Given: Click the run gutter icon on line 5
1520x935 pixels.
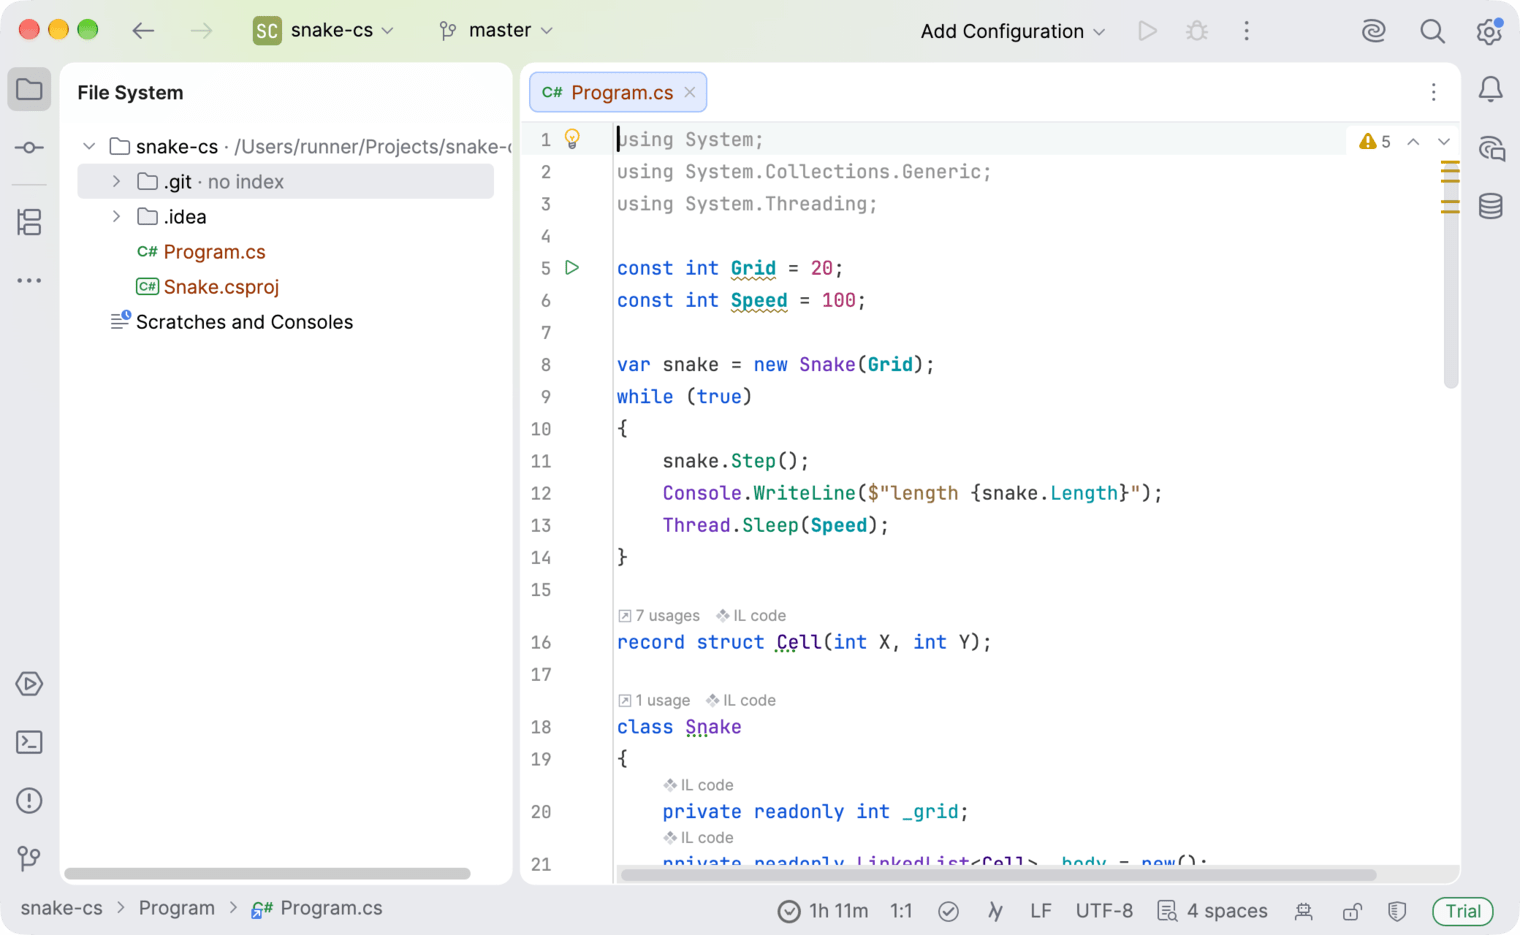Looking at the screenshot, I should pos(572,268).
